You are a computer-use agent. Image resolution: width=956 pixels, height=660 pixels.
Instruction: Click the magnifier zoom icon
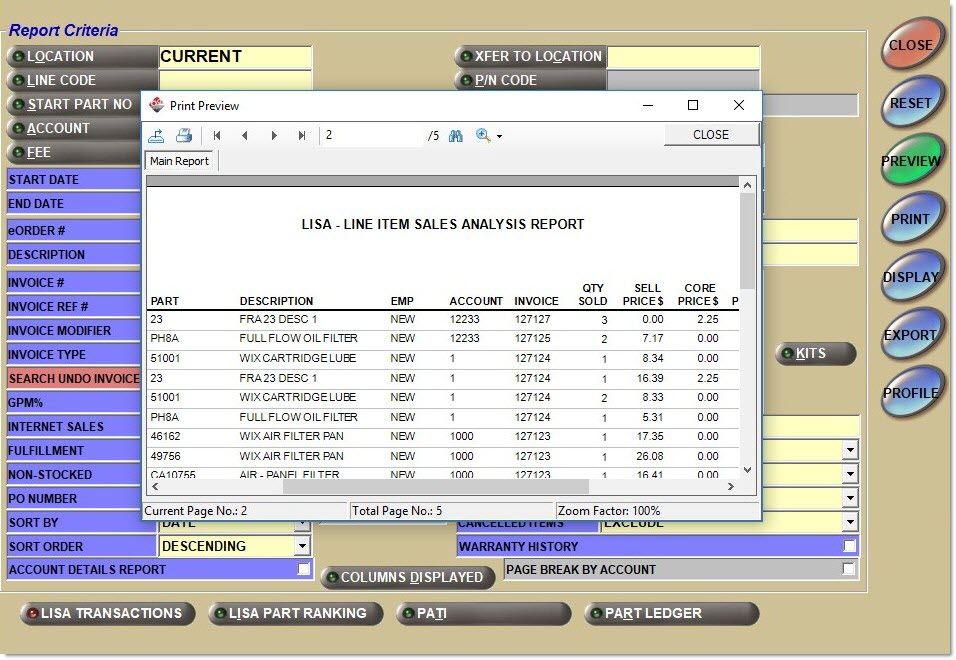(x=483, y=136)
